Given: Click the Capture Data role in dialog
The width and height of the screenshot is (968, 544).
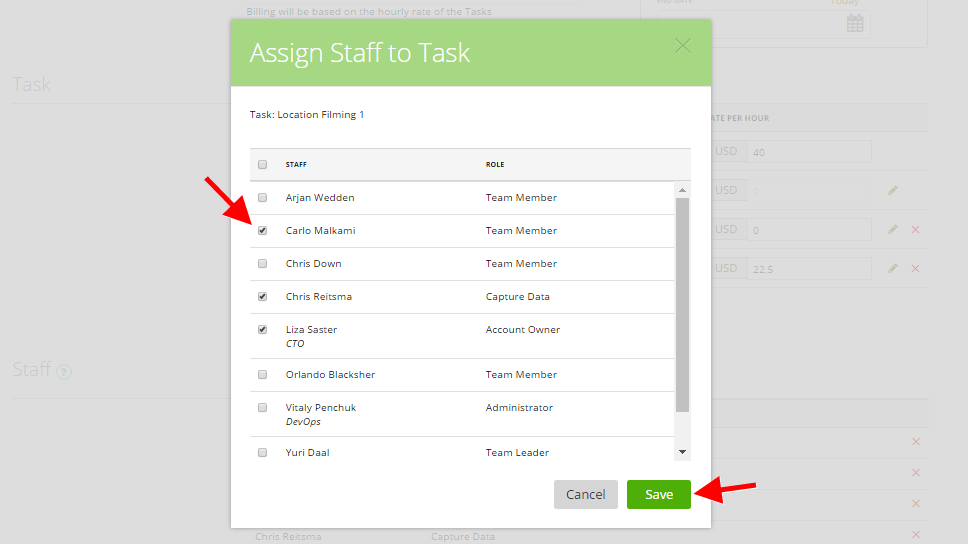Looking at the screenshot, I should [x=517, y=296].
